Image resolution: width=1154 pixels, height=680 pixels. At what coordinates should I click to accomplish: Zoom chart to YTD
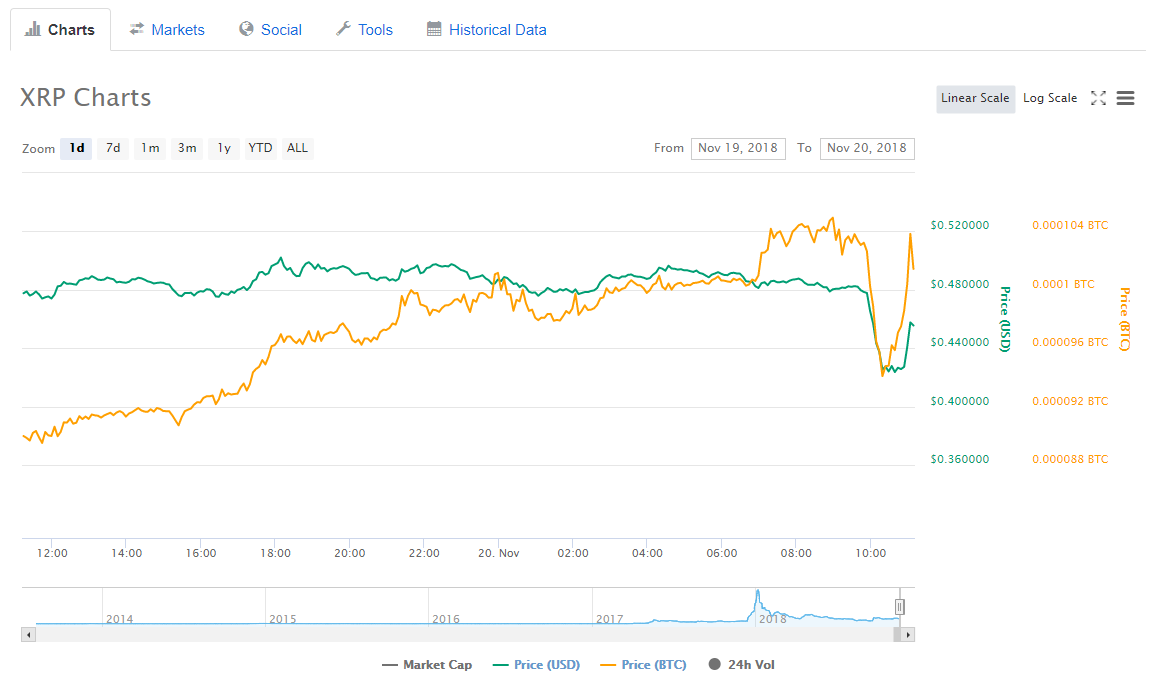tap(260, 148)
